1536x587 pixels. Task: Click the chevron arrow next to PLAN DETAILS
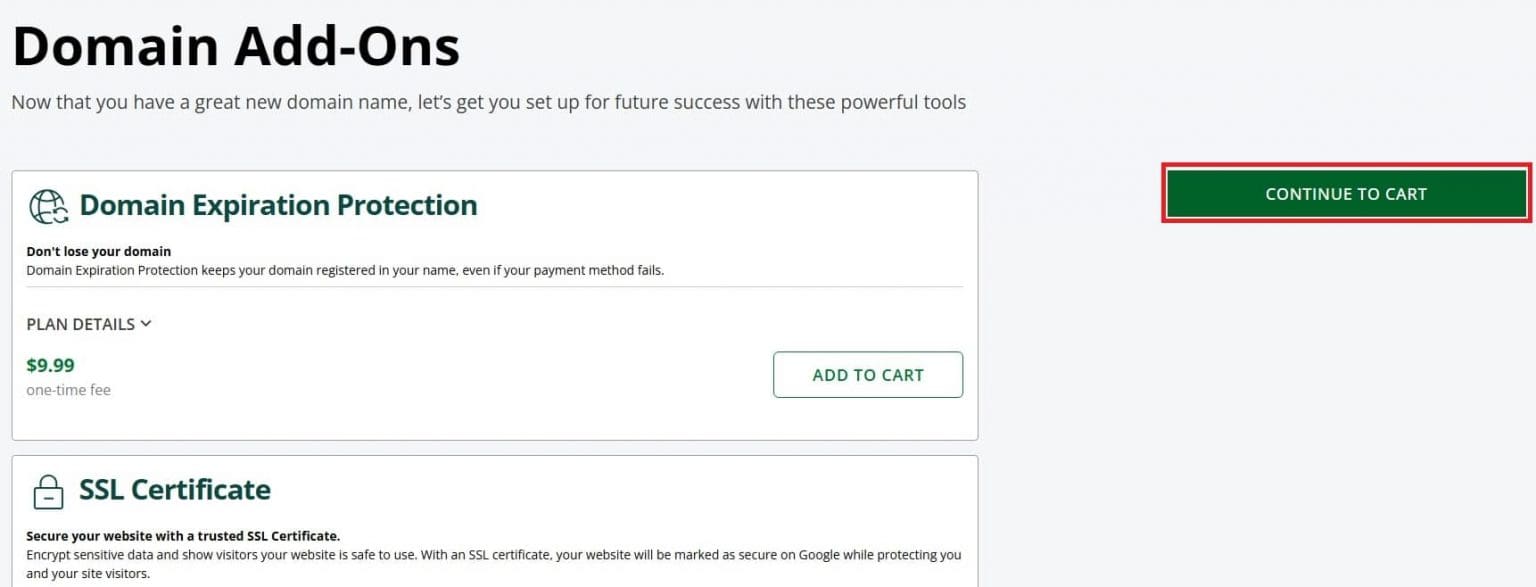[x=146, y=324]
